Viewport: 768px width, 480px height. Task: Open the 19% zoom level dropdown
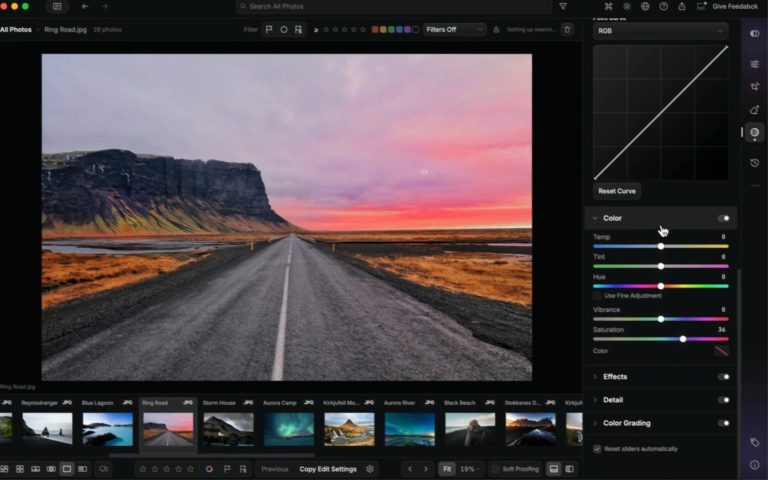[469, 469]
